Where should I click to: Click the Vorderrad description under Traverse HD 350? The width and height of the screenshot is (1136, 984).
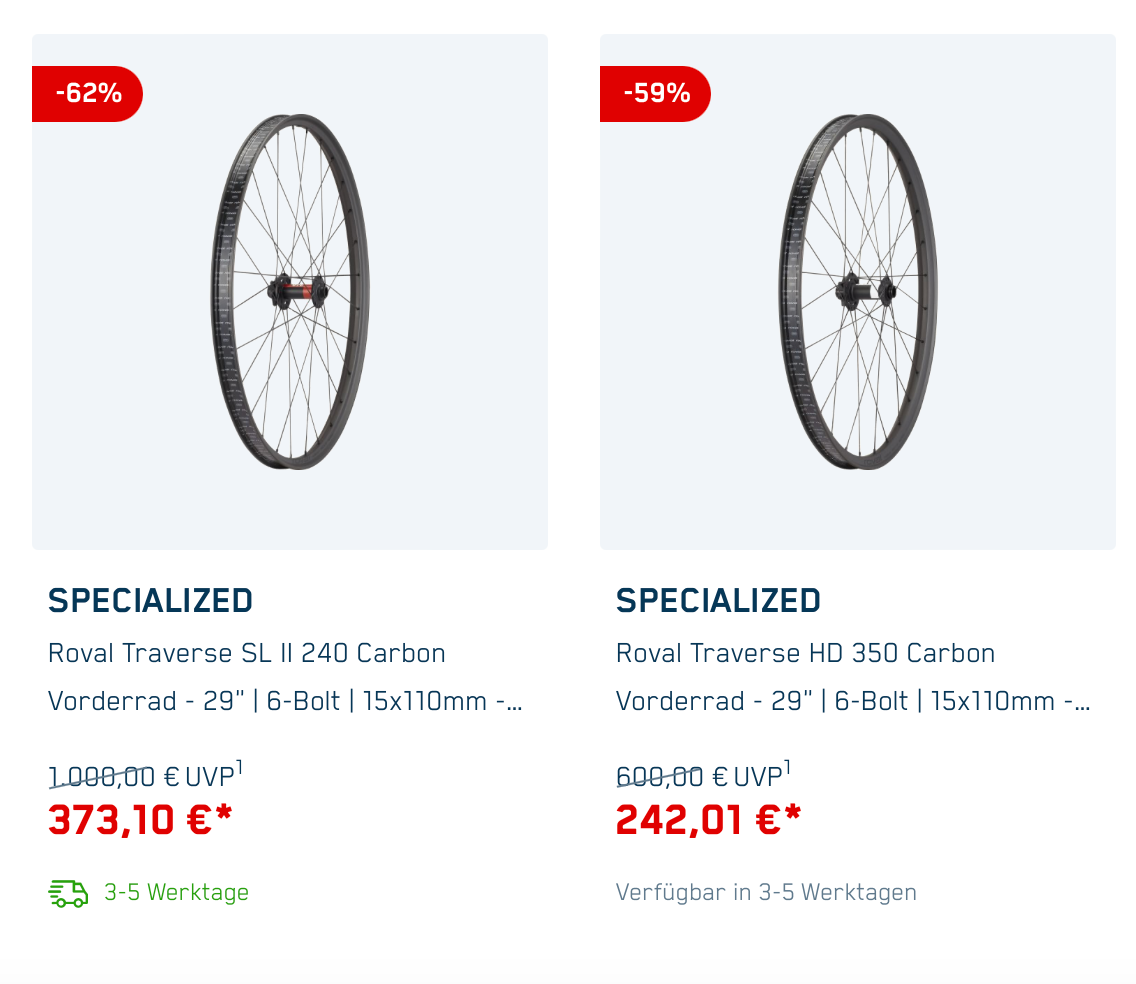(x=853, y=701)
